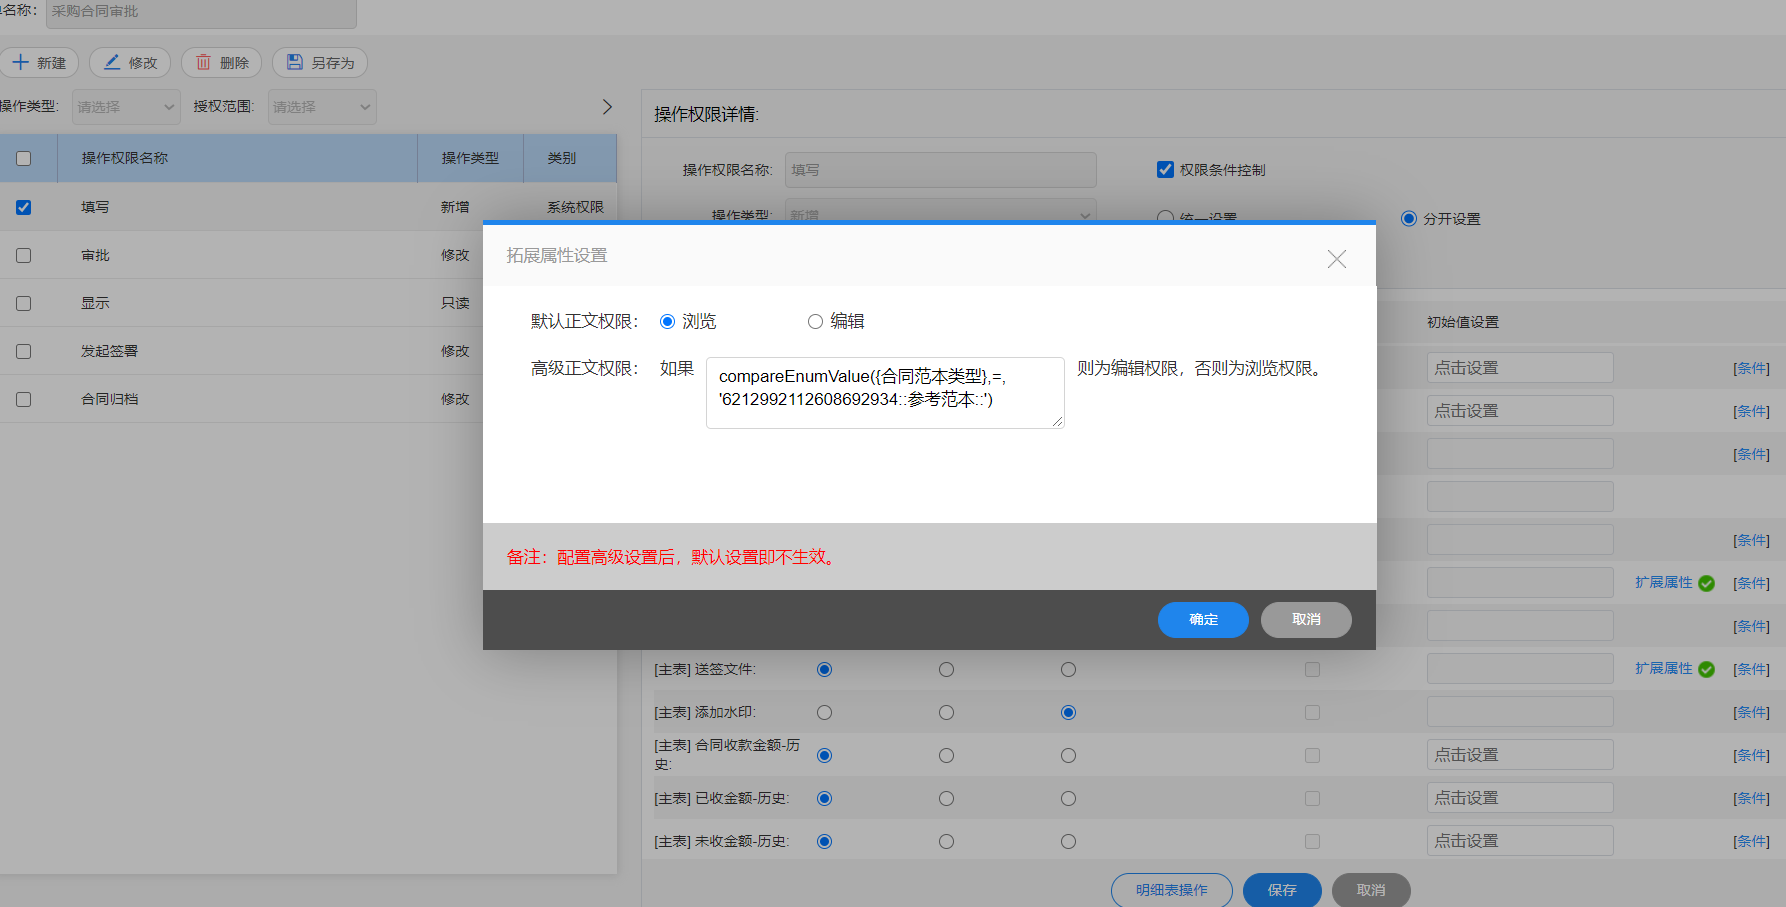
Task: Click the 另存为 save button
Action: [320, 63]
